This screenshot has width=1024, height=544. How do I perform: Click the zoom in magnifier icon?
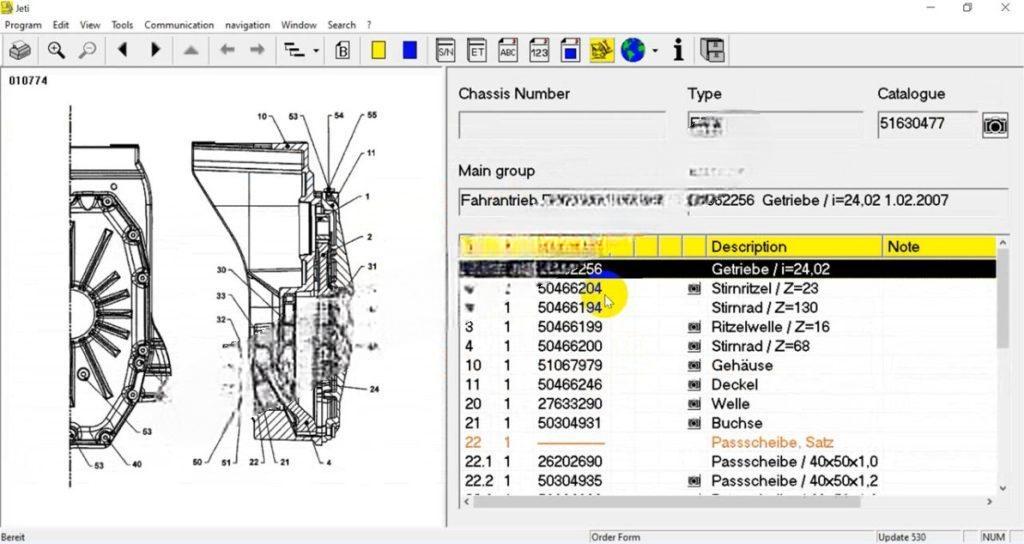(56, 50)
